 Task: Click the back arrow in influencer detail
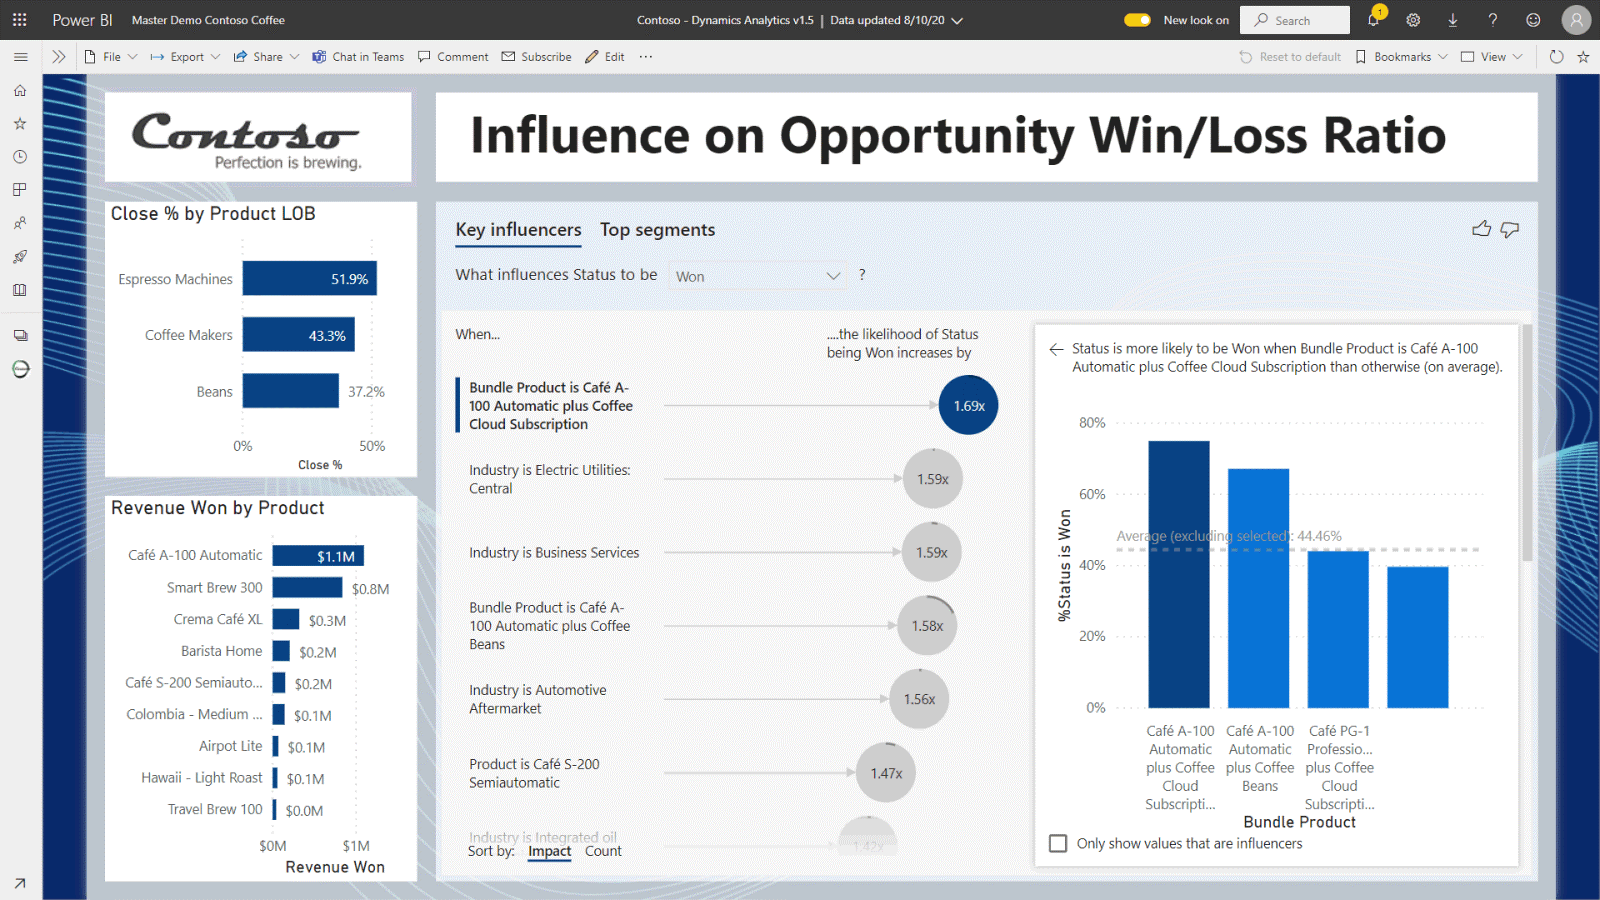click(x=1056, y=349)
